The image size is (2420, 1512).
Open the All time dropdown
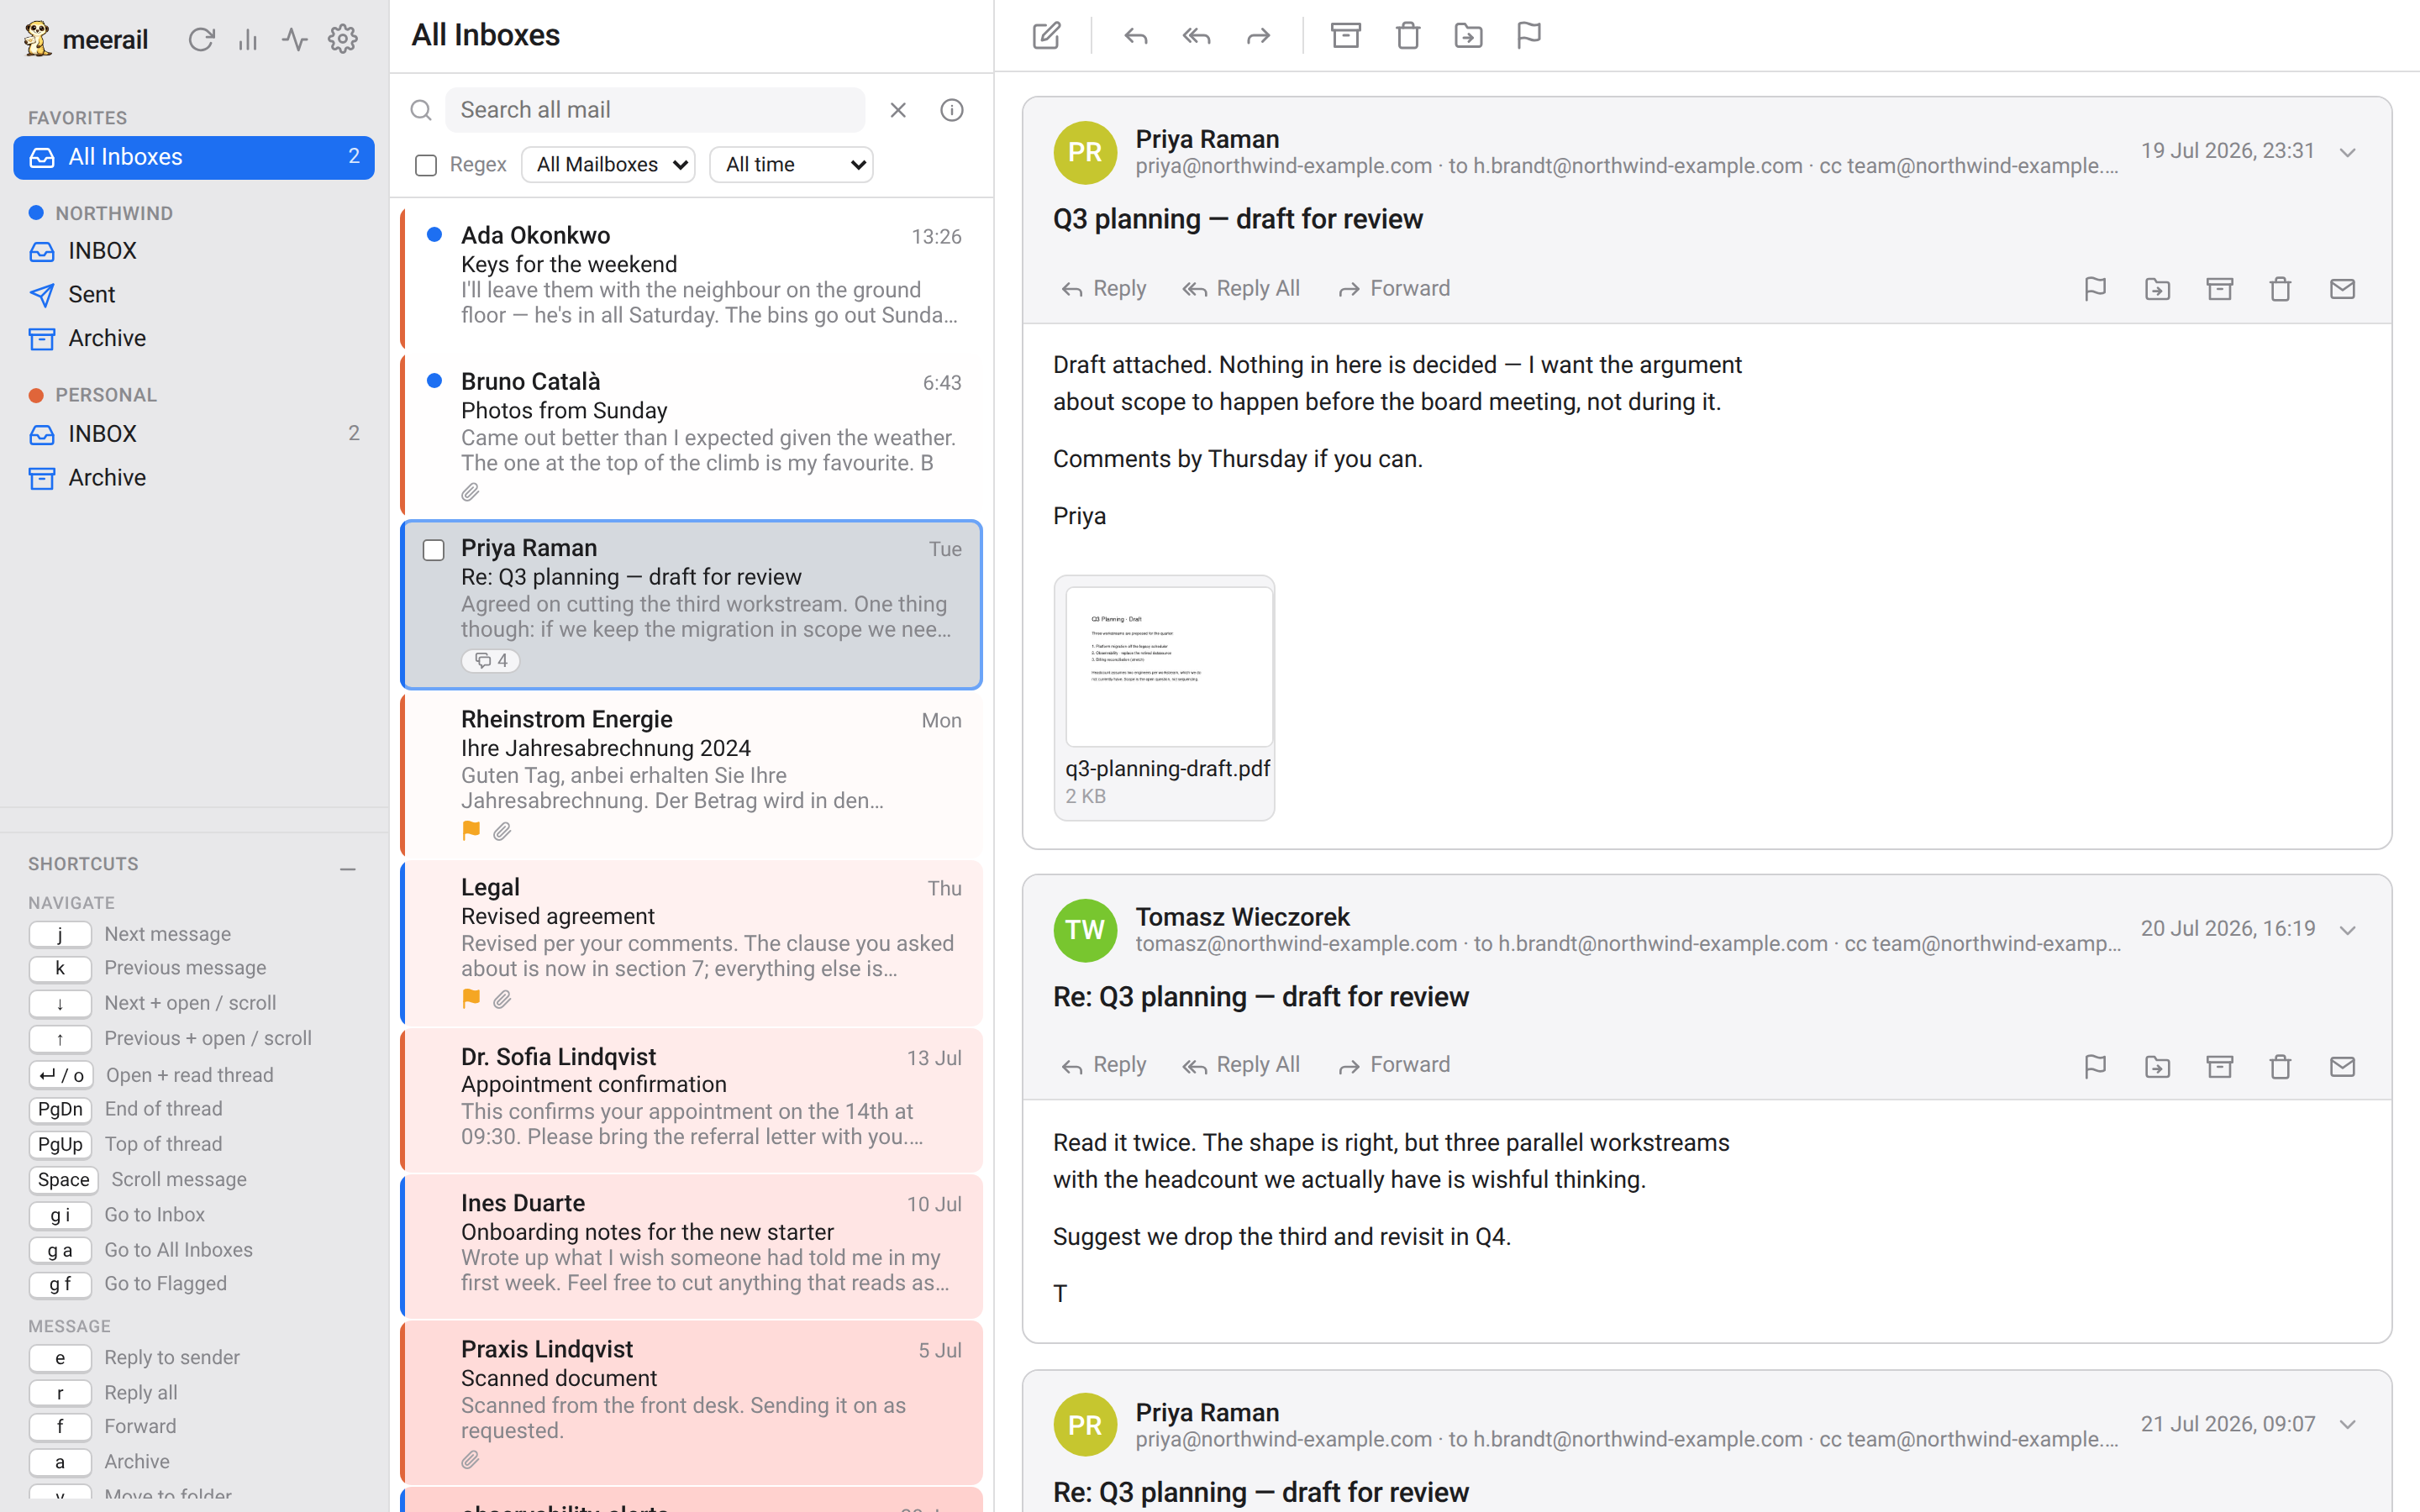[791, 165]
